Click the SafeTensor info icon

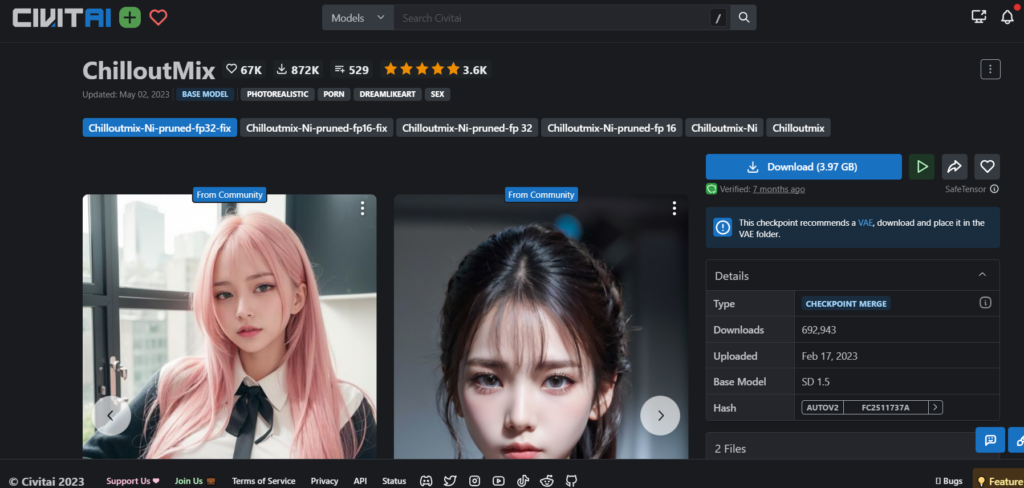tap(994, 189)
